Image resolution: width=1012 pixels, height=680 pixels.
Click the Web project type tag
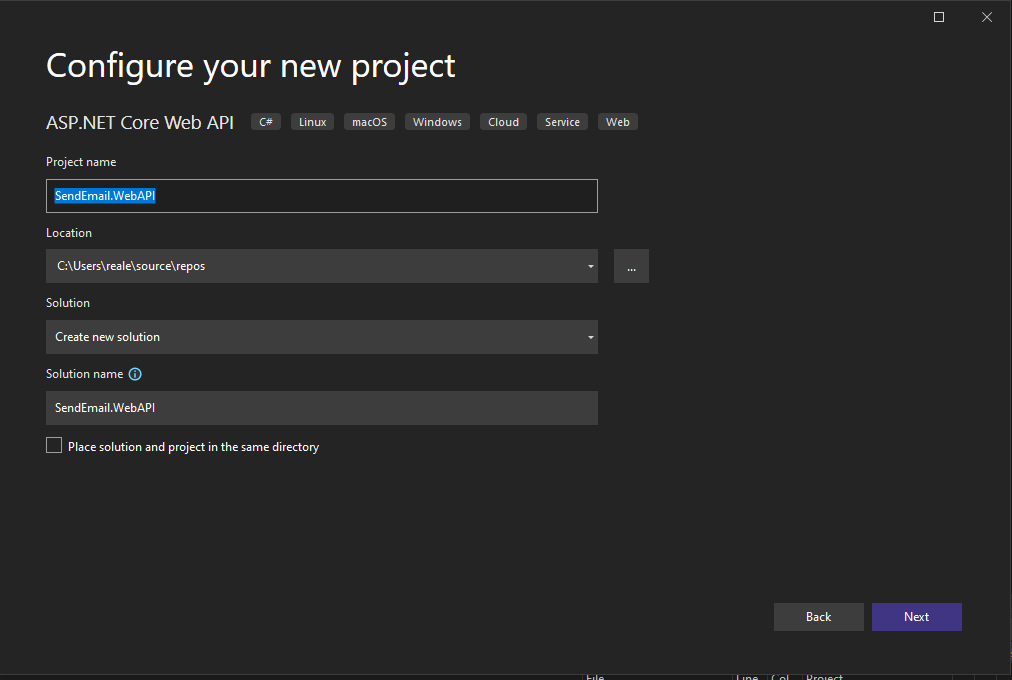pyautogui.click(x=618, y=122)
